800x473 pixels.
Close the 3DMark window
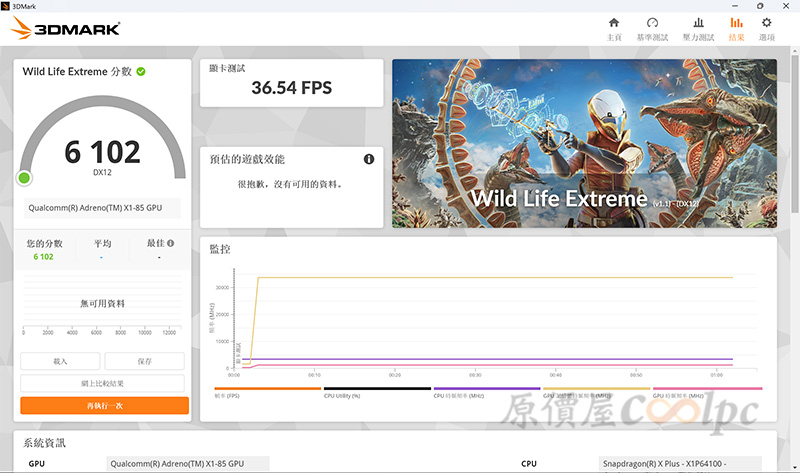786,6
